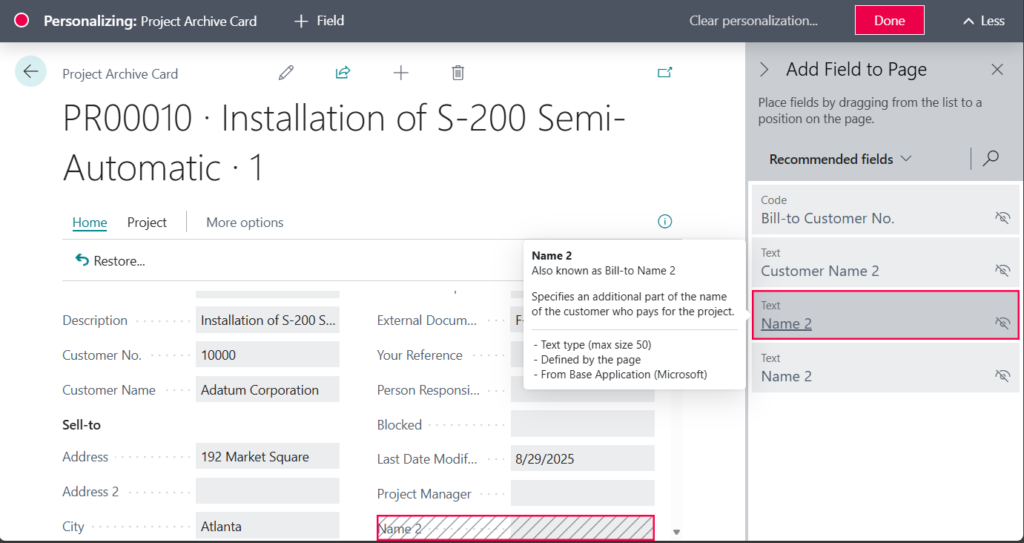Click the share icon
Screen dimensions: 1024x543
pyautogui.click(x=343, y=72)
